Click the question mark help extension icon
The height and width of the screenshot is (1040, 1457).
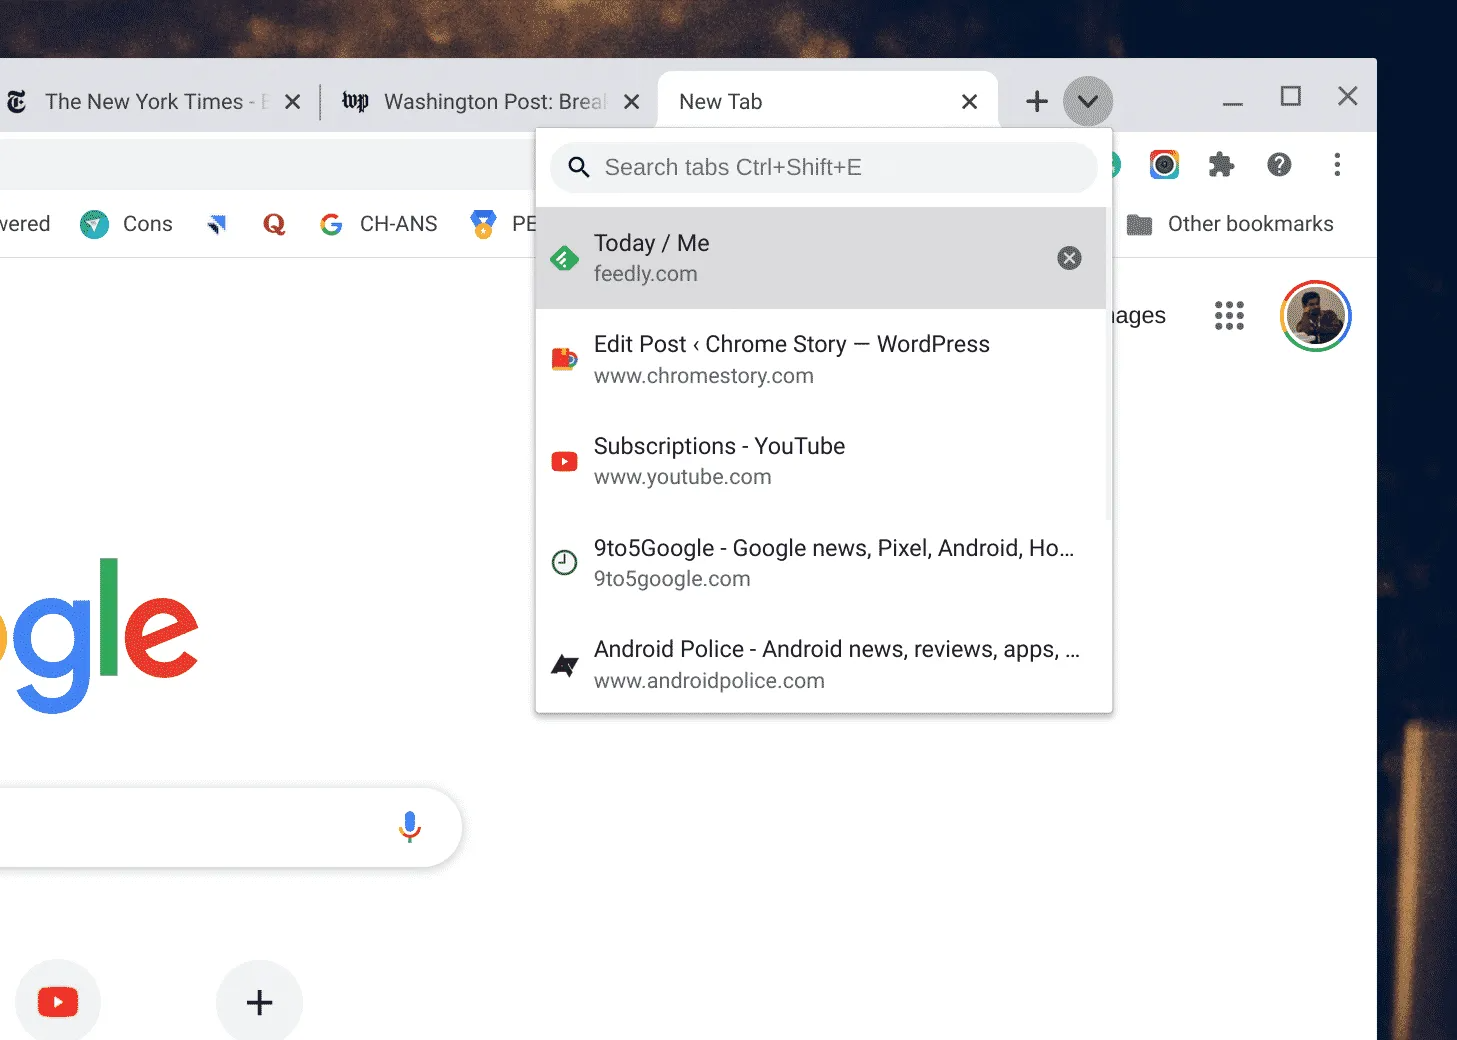click(x=1279, y=164)
